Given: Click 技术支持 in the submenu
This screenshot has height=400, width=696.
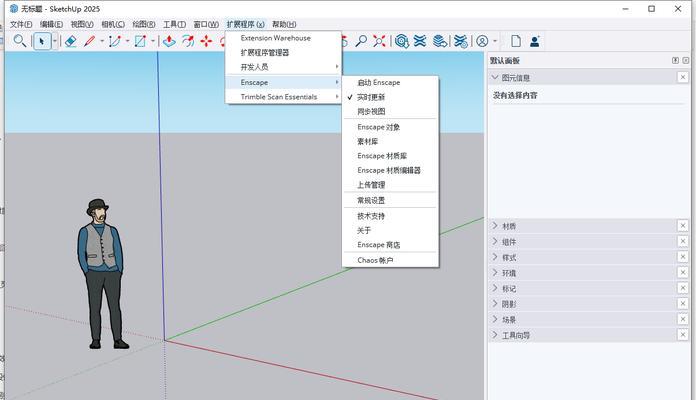Looking at the screenshot, I should 390,216.
